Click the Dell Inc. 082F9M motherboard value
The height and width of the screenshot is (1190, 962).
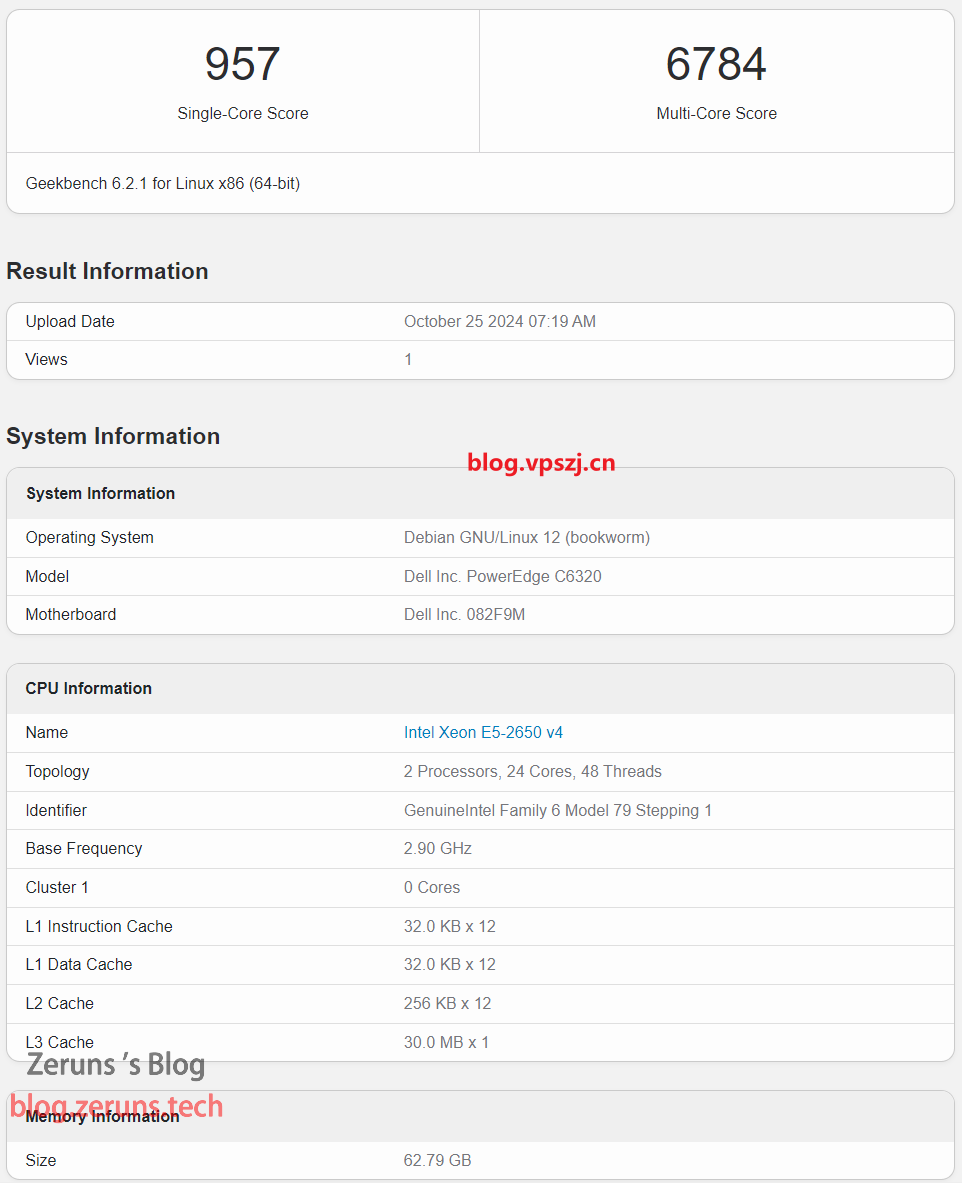tap(464, 615)
